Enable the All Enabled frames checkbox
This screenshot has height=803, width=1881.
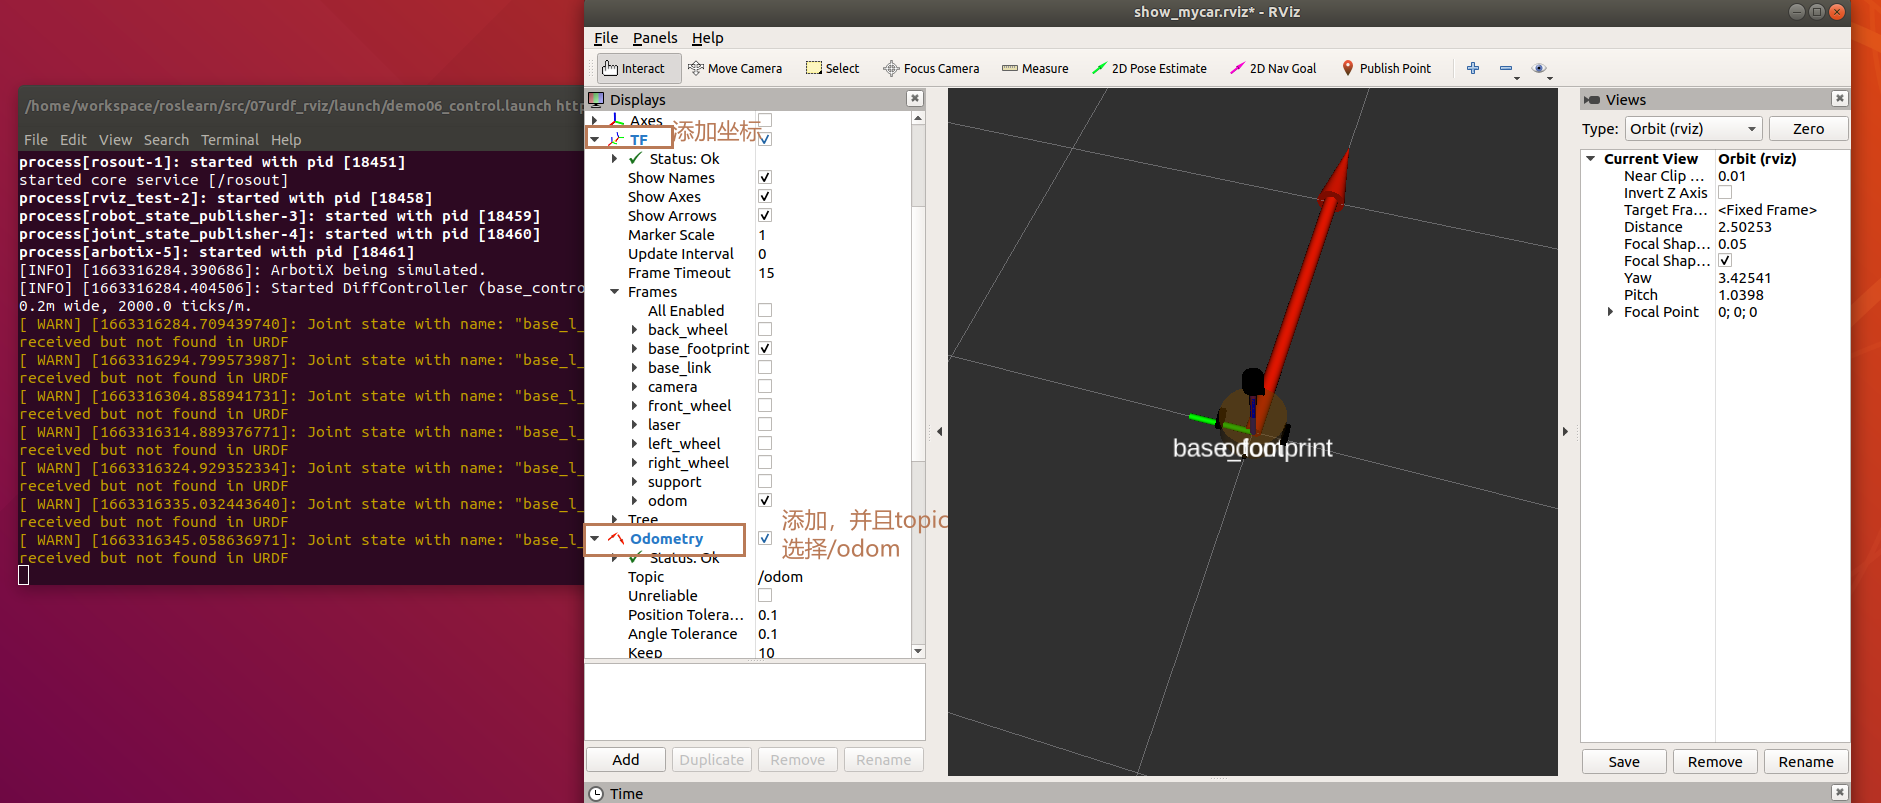click(x=765, y=310)
